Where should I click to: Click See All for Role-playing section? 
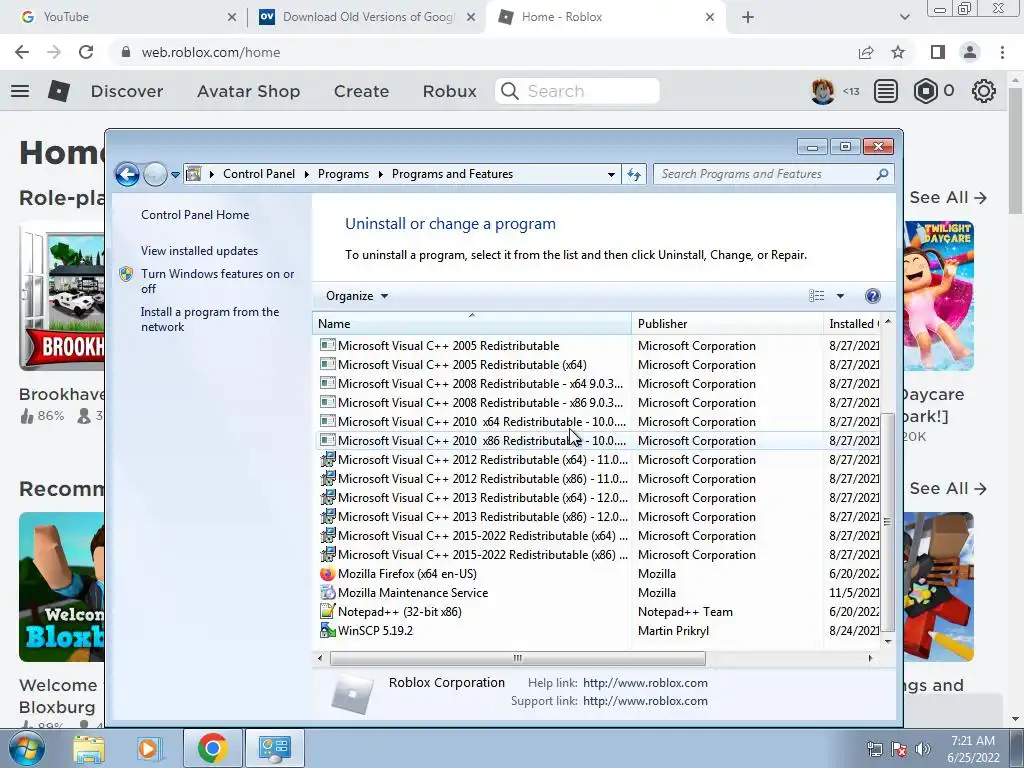948,197
